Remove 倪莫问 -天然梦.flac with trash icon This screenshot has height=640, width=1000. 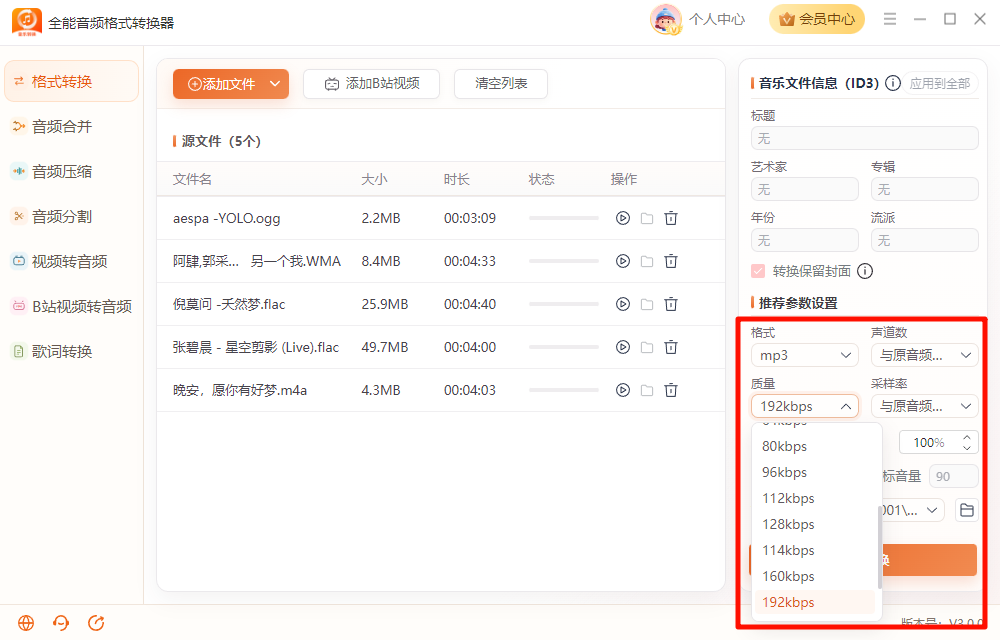tap(671, 304)
